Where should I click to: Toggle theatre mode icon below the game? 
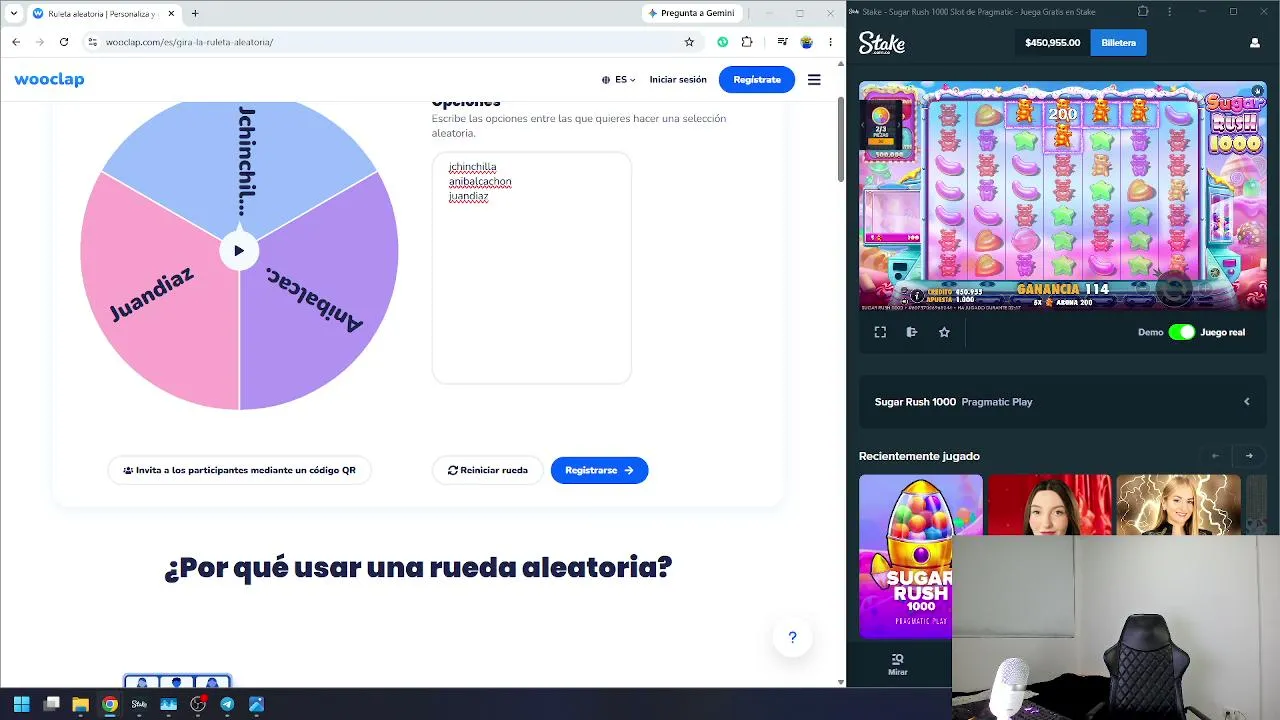click(912, 332)
